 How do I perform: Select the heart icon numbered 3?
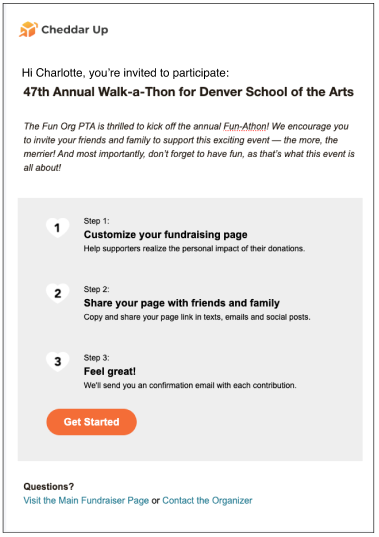[x=58, y=362]
